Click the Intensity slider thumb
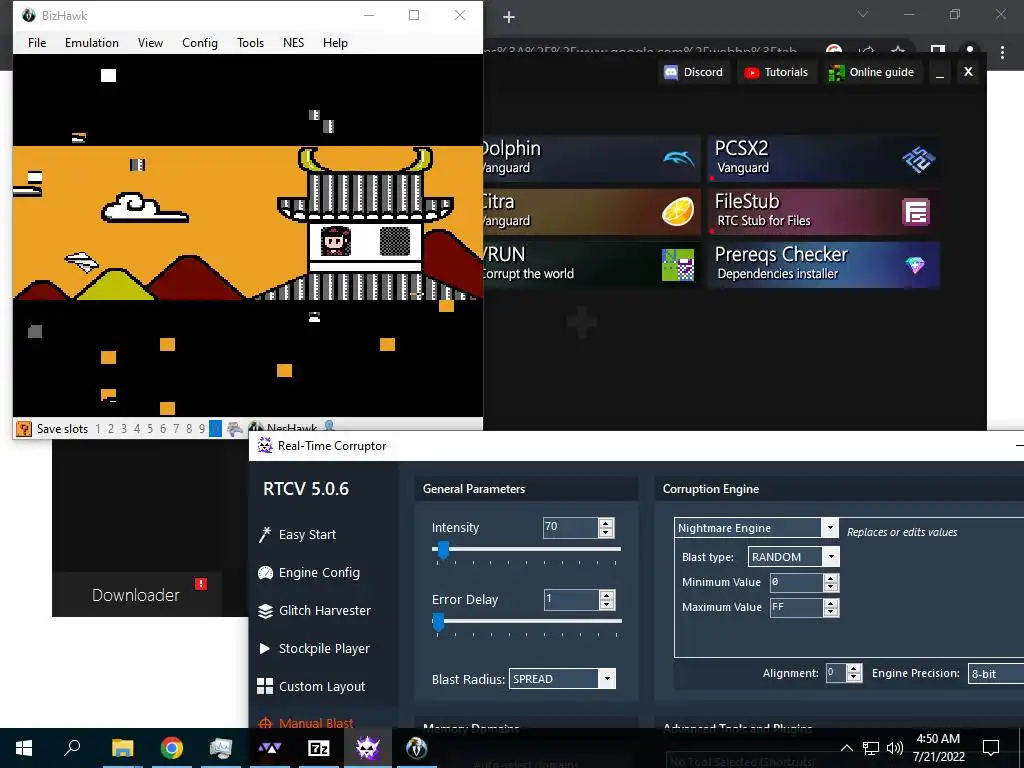 pos(443,549)
